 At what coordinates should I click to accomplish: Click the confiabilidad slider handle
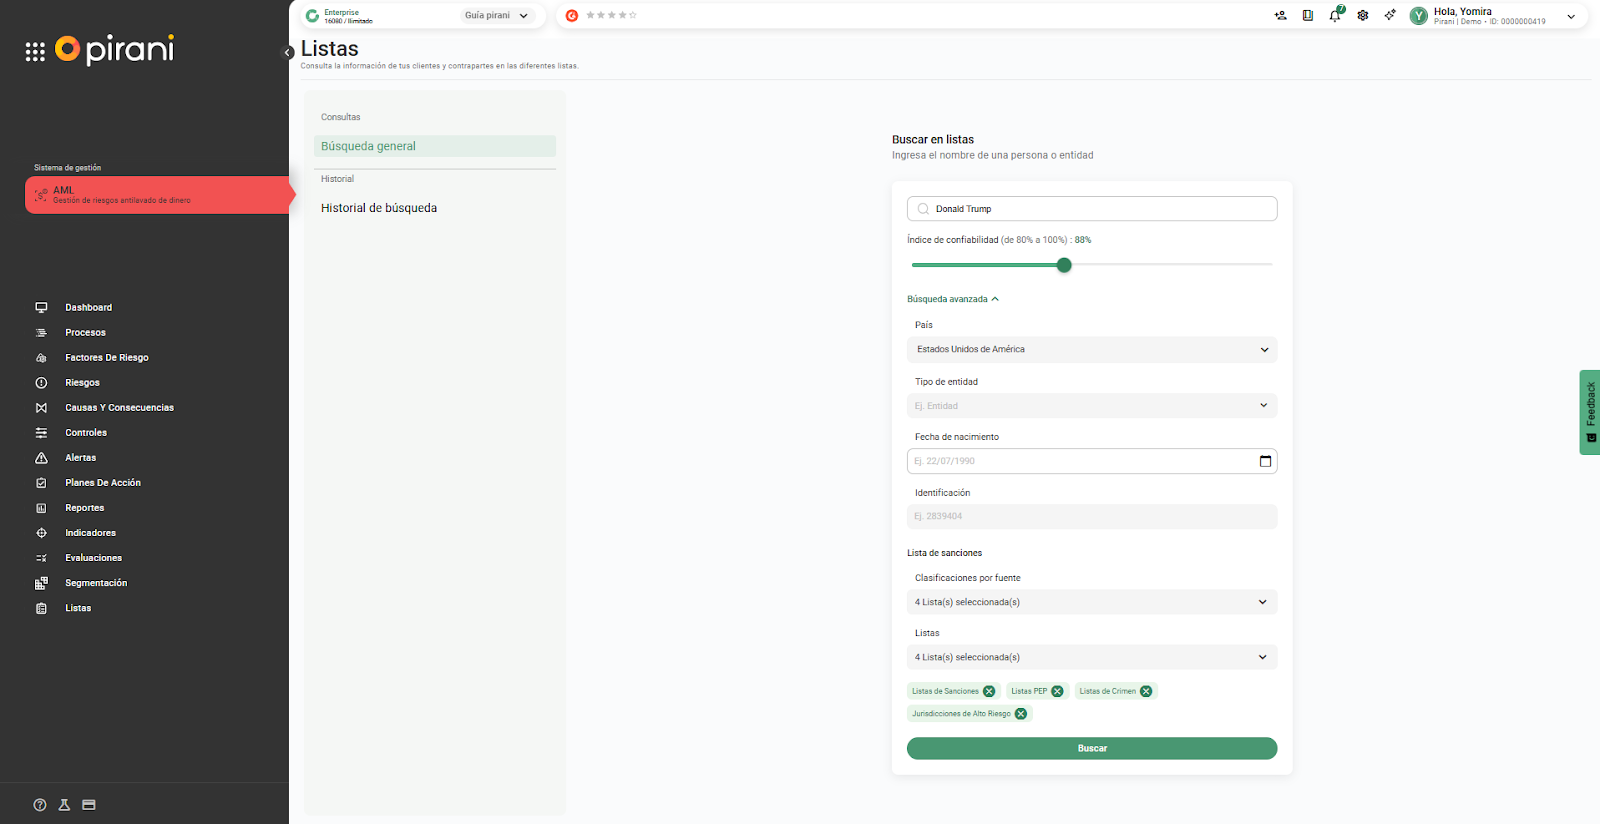point(1064,265)
